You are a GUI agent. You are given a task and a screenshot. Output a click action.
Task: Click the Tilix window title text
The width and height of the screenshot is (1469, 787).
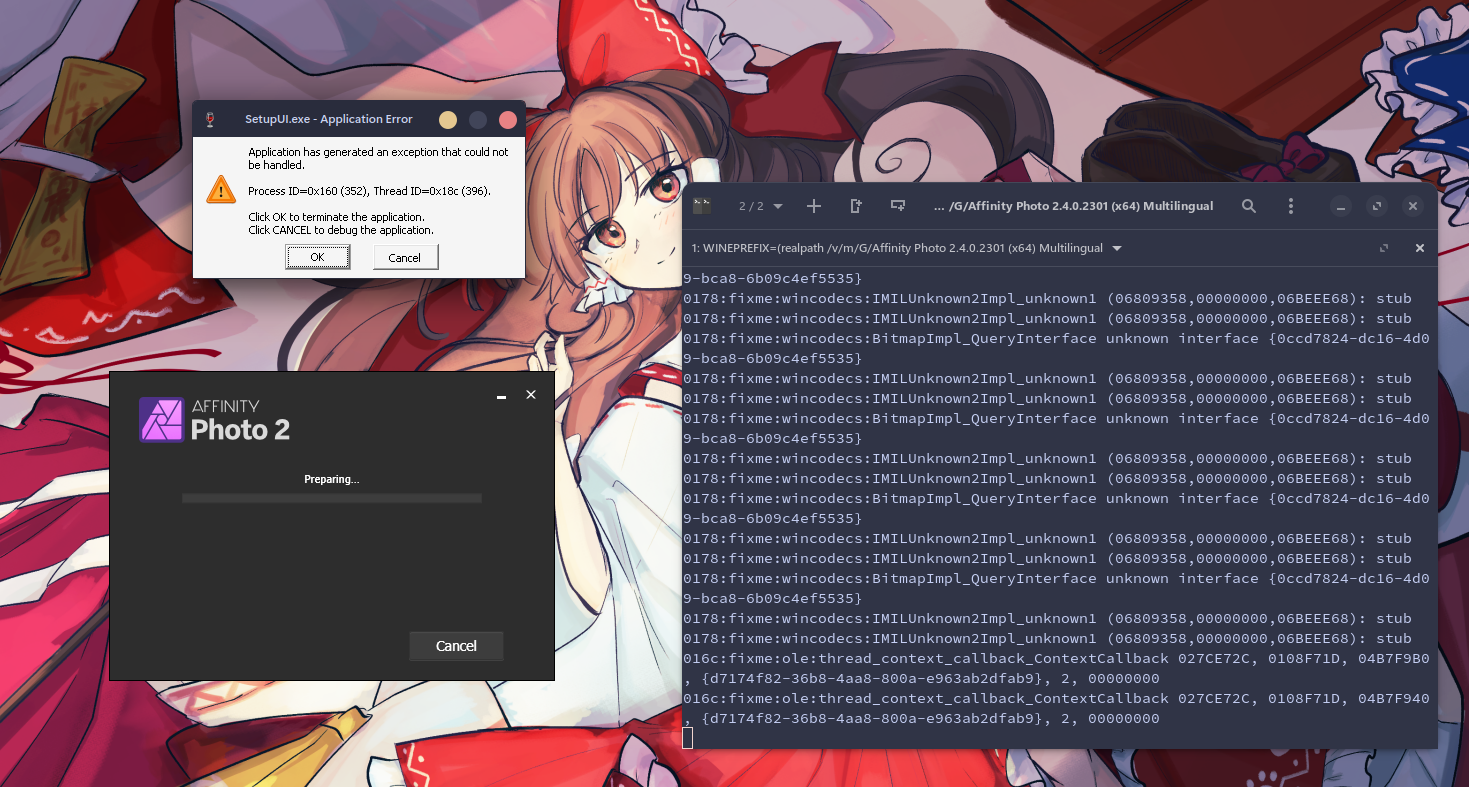[x=1073, y=206]
